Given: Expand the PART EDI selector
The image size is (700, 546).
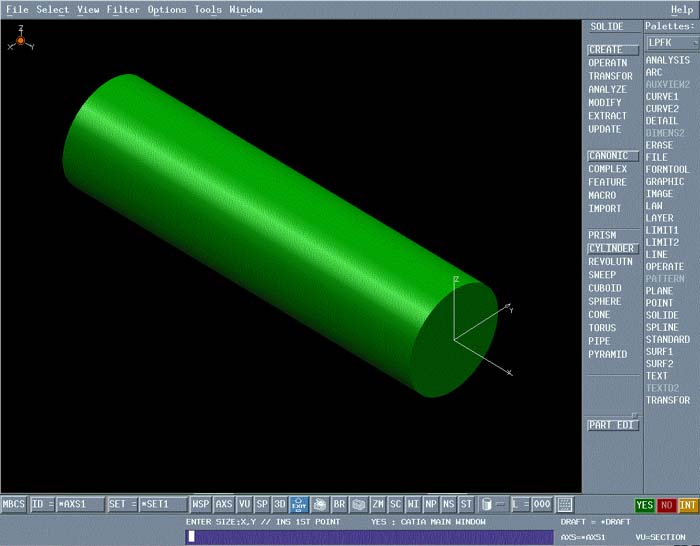Looking at the screenshot, I should (x=612, y=425).
